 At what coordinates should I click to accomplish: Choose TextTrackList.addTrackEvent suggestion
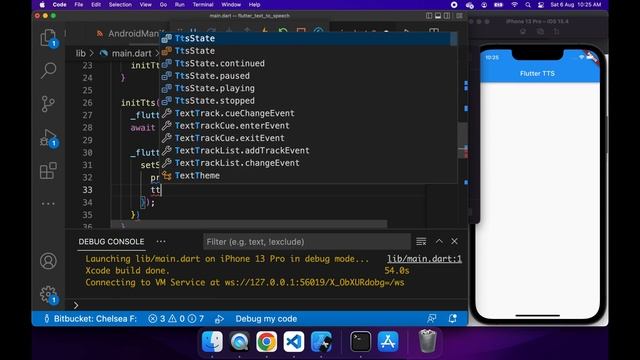(308, 151)
